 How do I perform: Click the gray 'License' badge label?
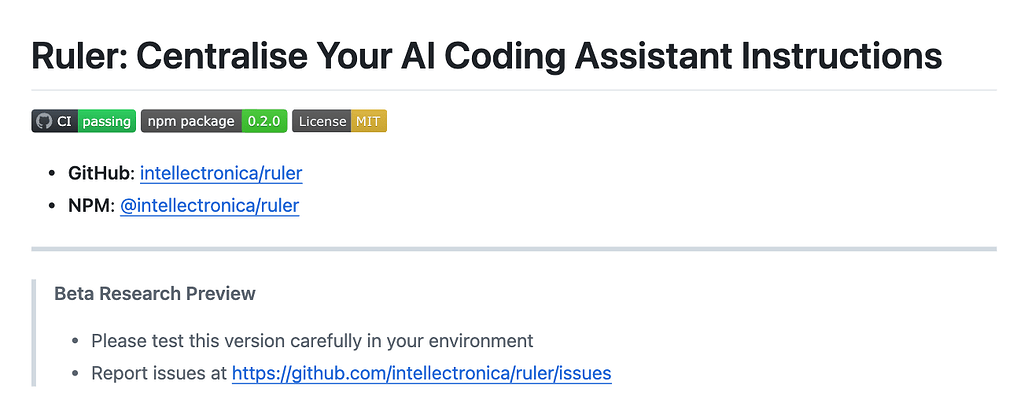tap(322, 121)
